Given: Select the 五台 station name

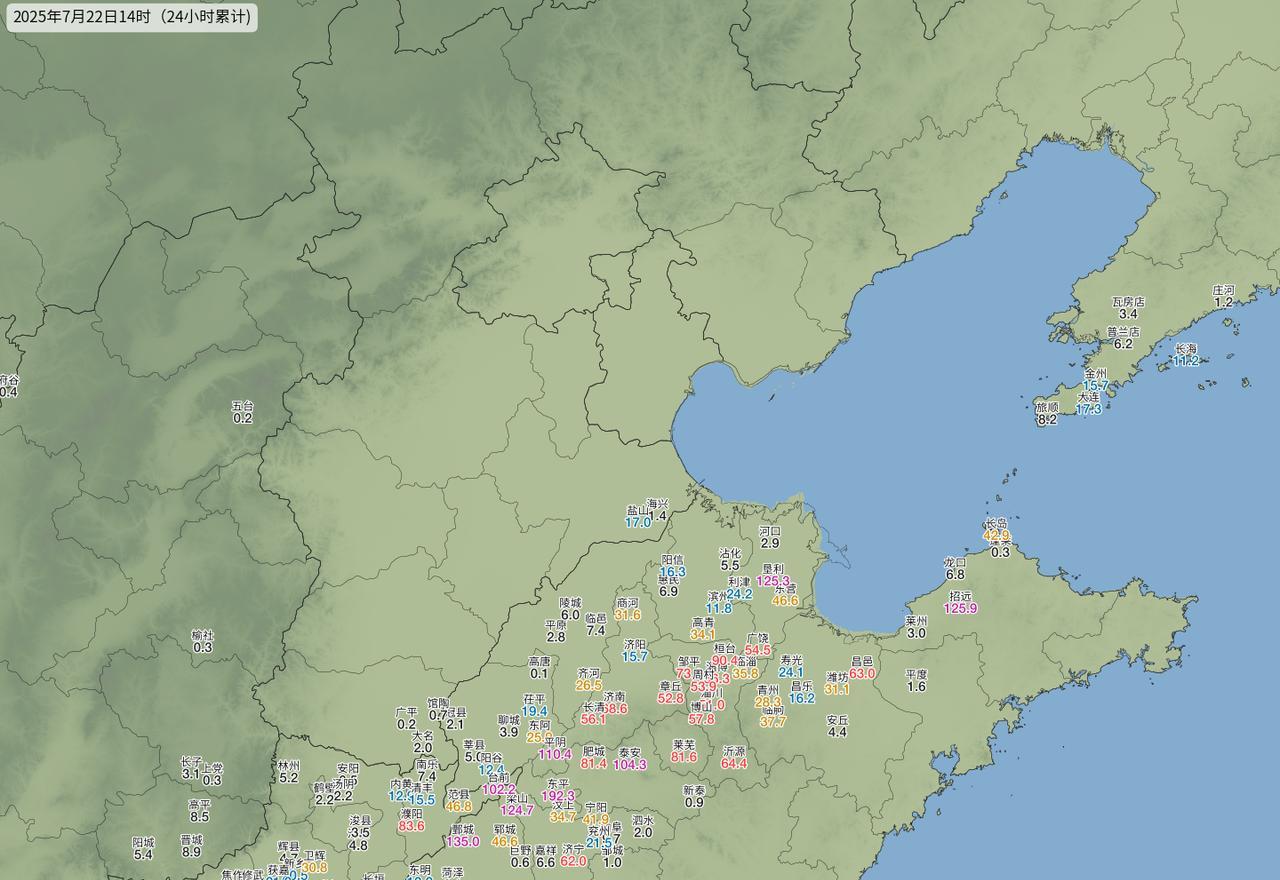Looking at the screenshot, I should click(242, 406).
